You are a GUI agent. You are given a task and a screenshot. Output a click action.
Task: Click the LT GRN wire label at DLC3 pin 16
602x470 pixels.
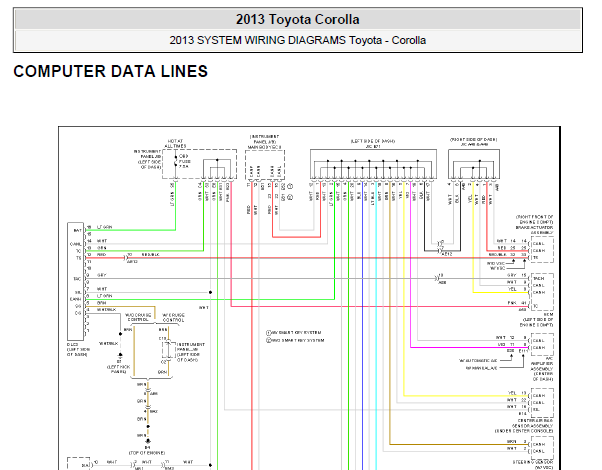104,227
